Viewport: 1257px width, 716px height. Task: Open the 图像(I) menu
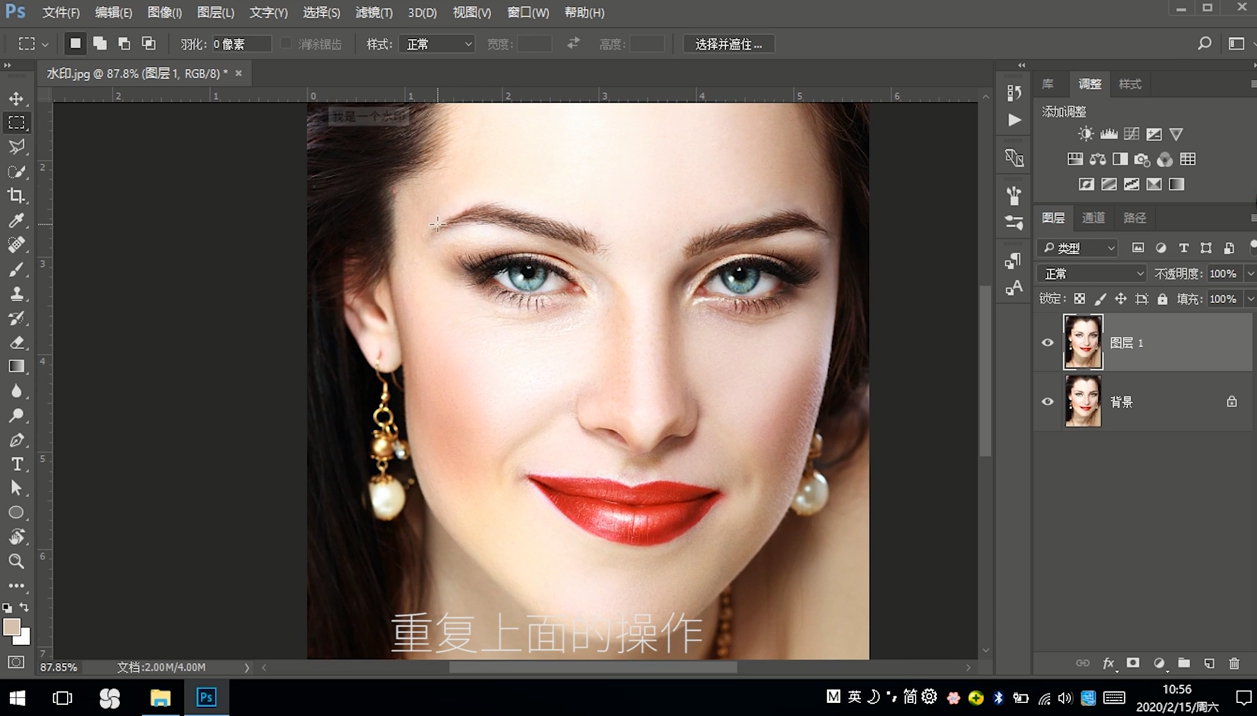click(x=164, y=13)
